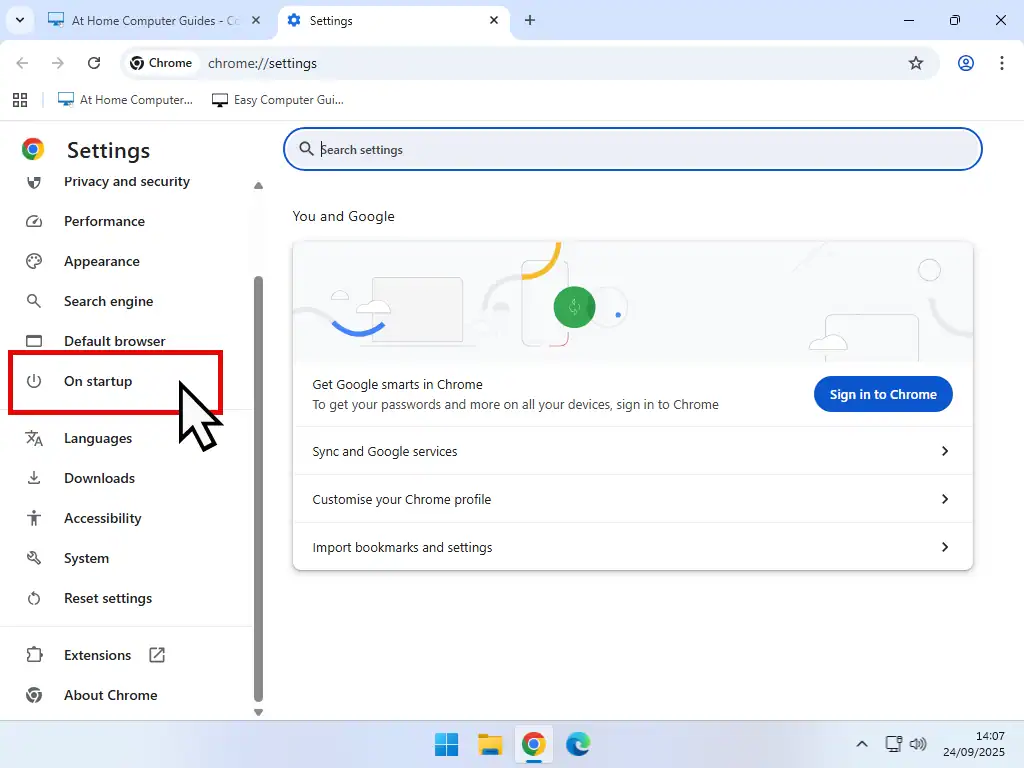
Task: Click the Extensions external link icon
Action: 157,655
